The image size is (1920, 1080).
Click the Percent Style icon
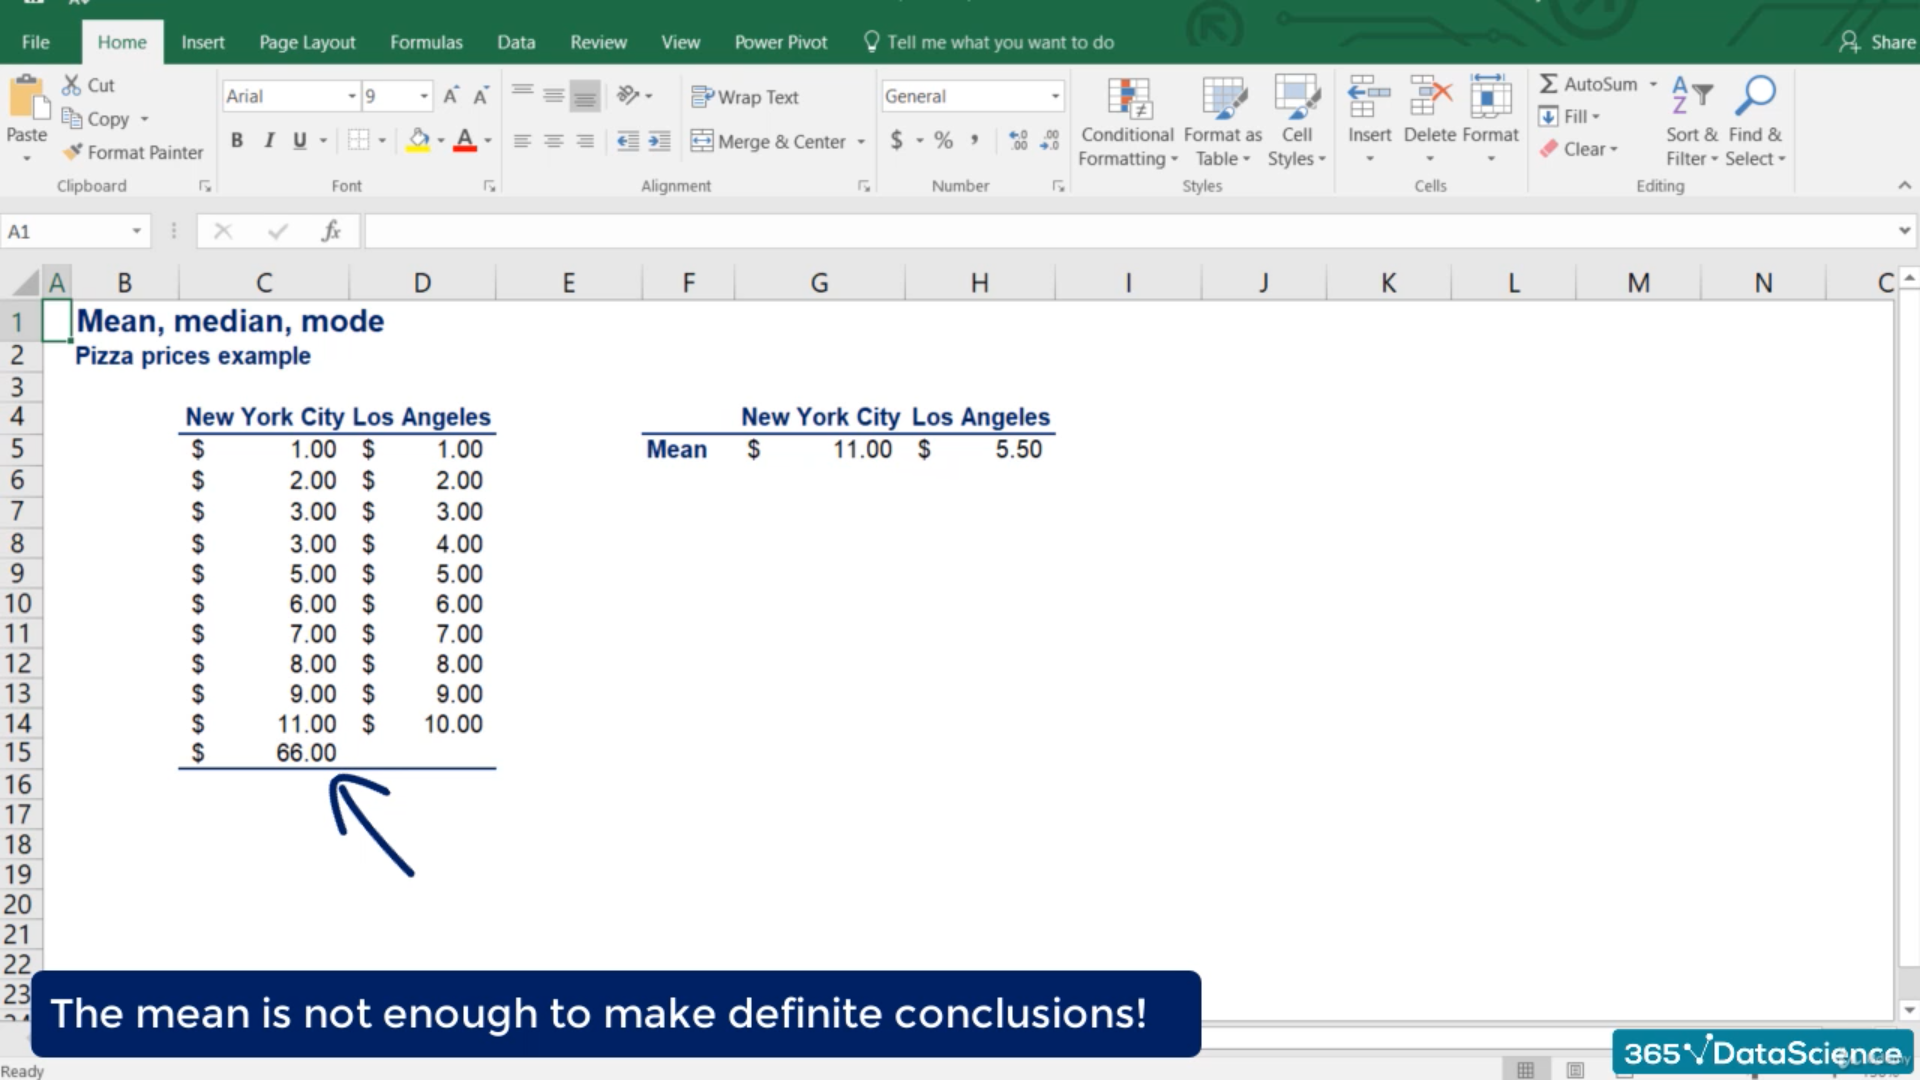943,141
